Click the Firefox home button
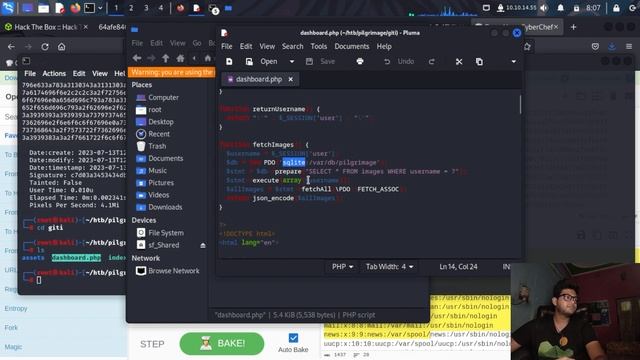The image size is (640, 360). (61, 47)
